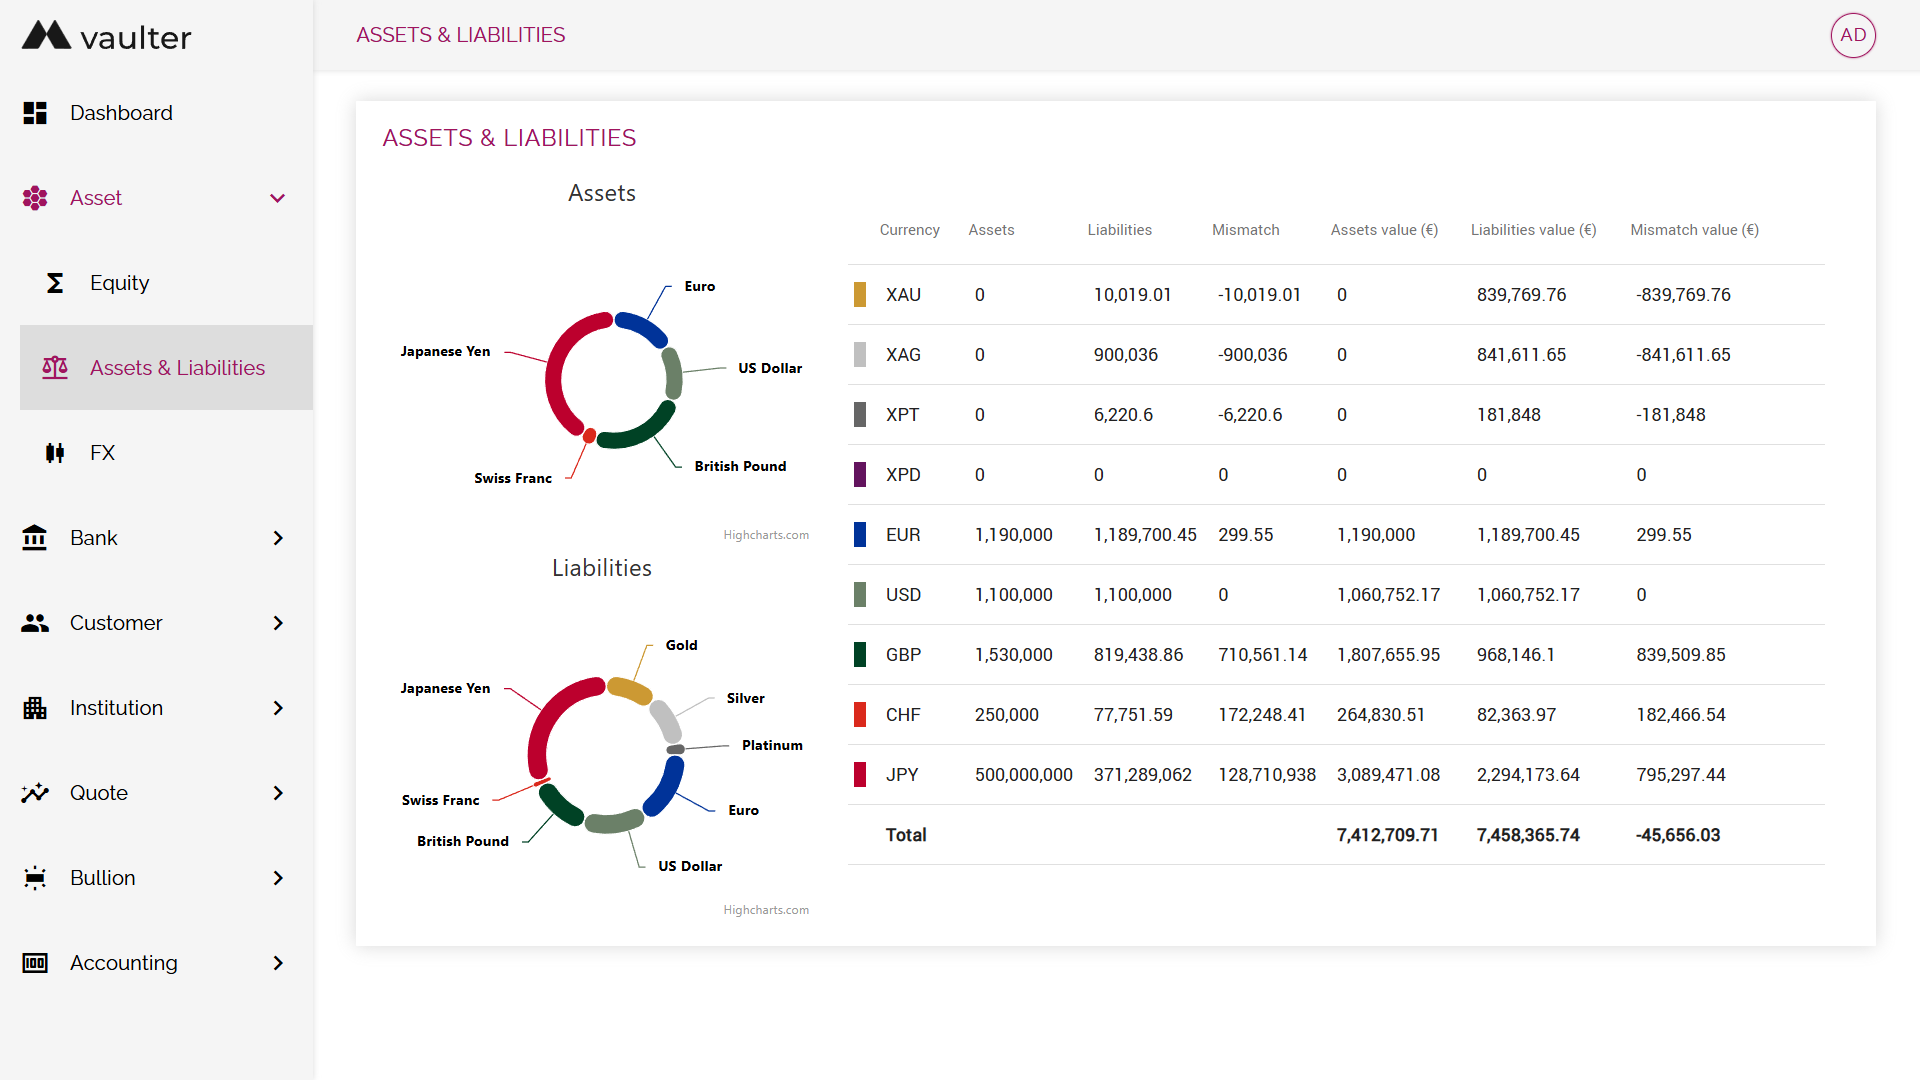
Task: Click the blue EUR color swatch
Action: tap(860, 534)
